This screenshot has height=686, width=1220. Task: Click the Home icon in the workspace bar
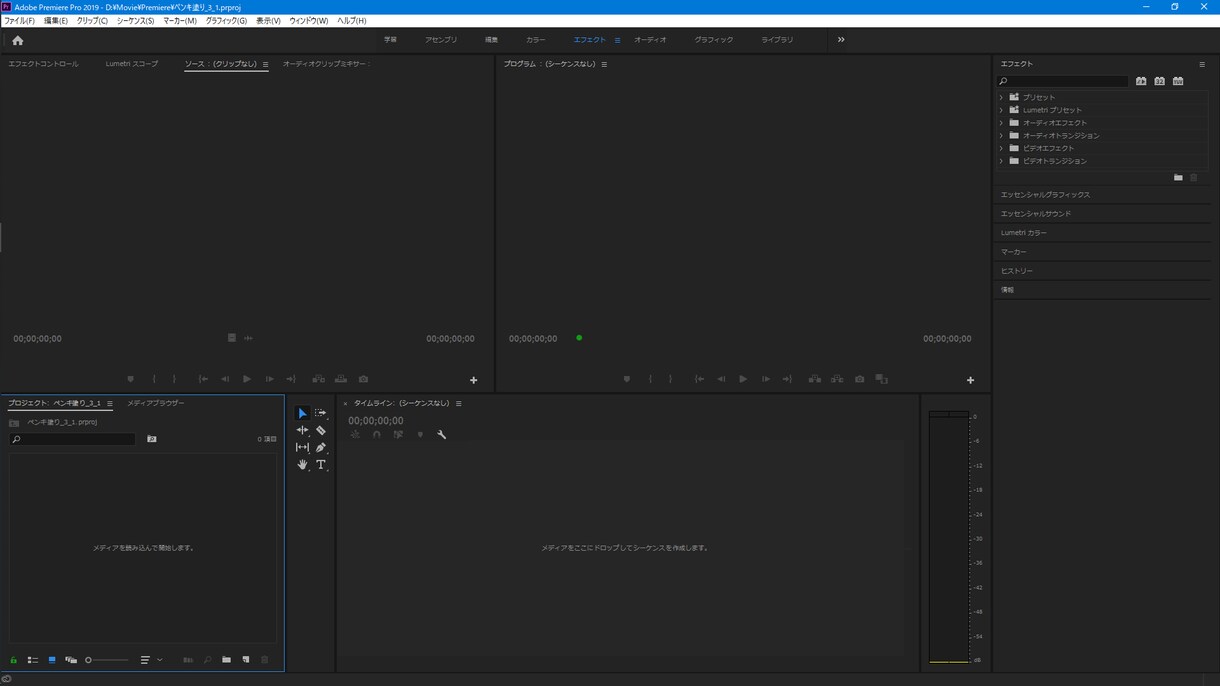pyautogui.click(x=17, y=40)
